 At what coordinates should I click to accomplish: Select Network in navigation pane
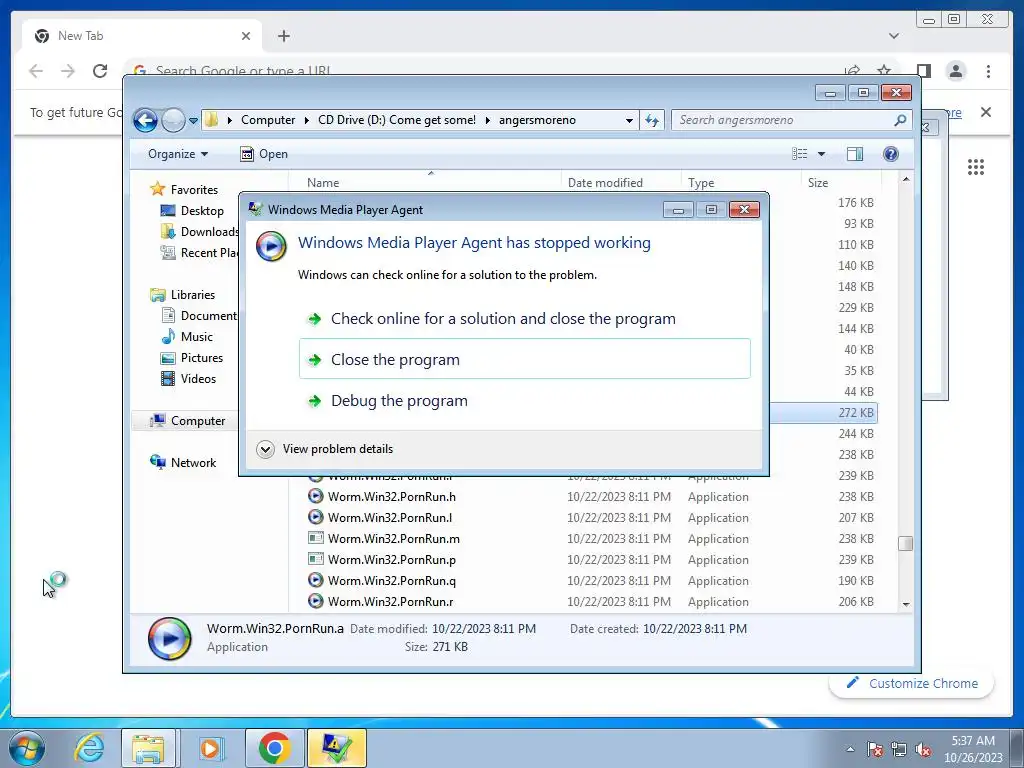click(x=184, y=462)
